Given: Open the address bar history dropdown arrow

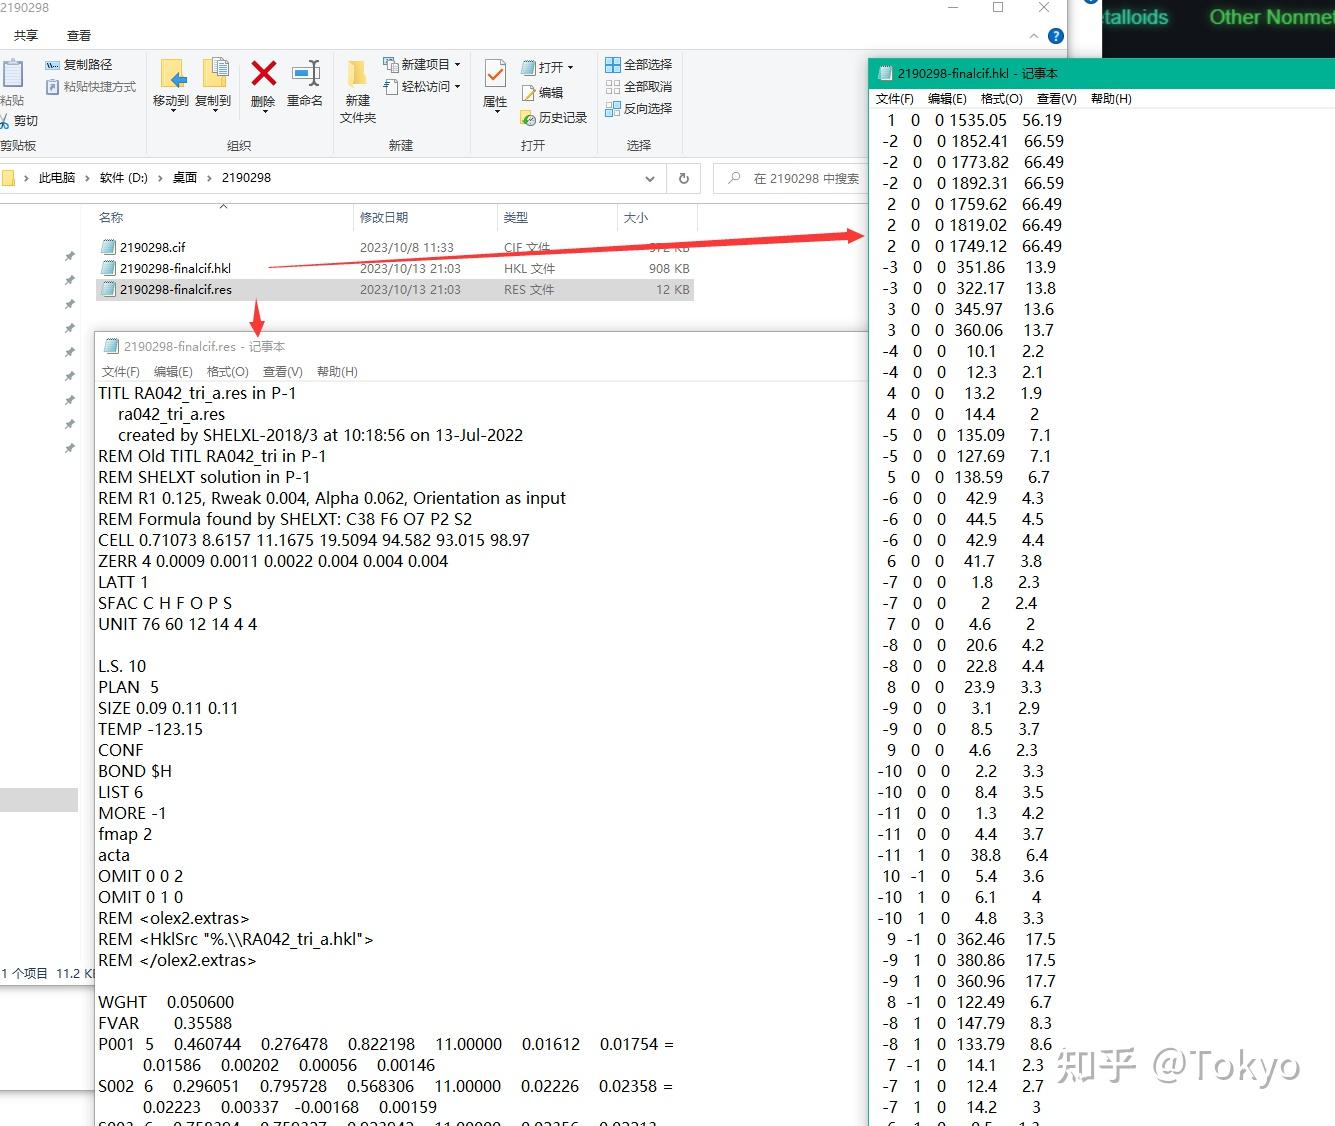Looking at the screenshot, I should click(650, 179).
